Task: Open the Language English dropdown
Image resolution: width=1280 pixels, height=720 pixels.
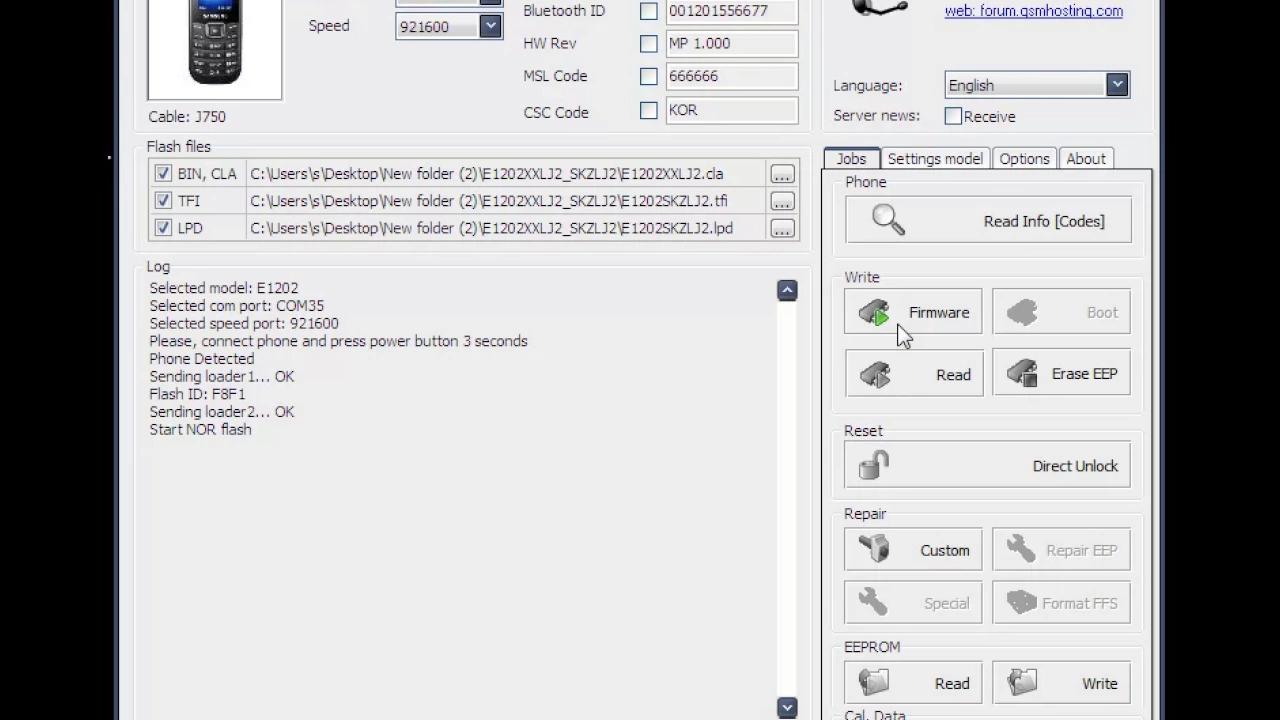Action: [x=1117, y=85]
